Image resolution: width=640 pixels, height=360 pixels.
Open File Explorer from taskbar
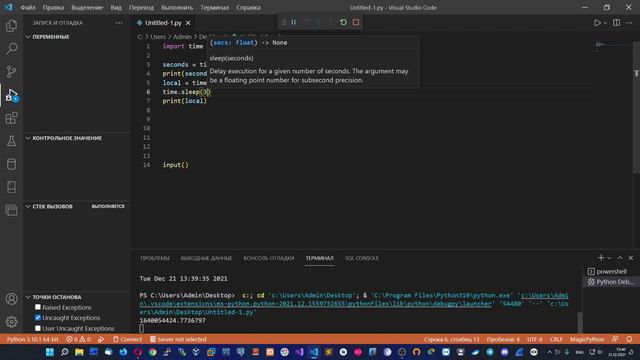(x=79, y=352)
